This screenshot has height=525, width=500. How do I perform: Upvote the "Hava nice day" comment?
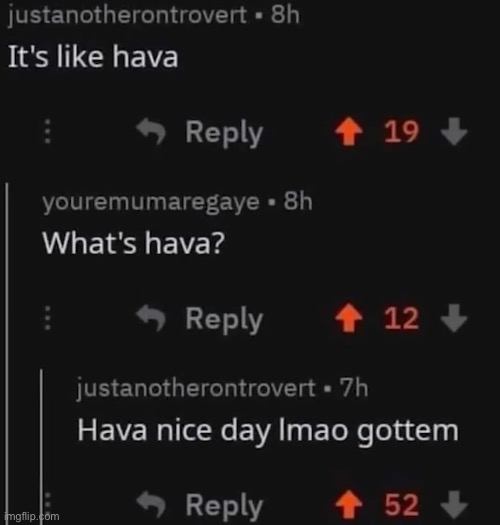pyautogui.click(x=349, y=505)
